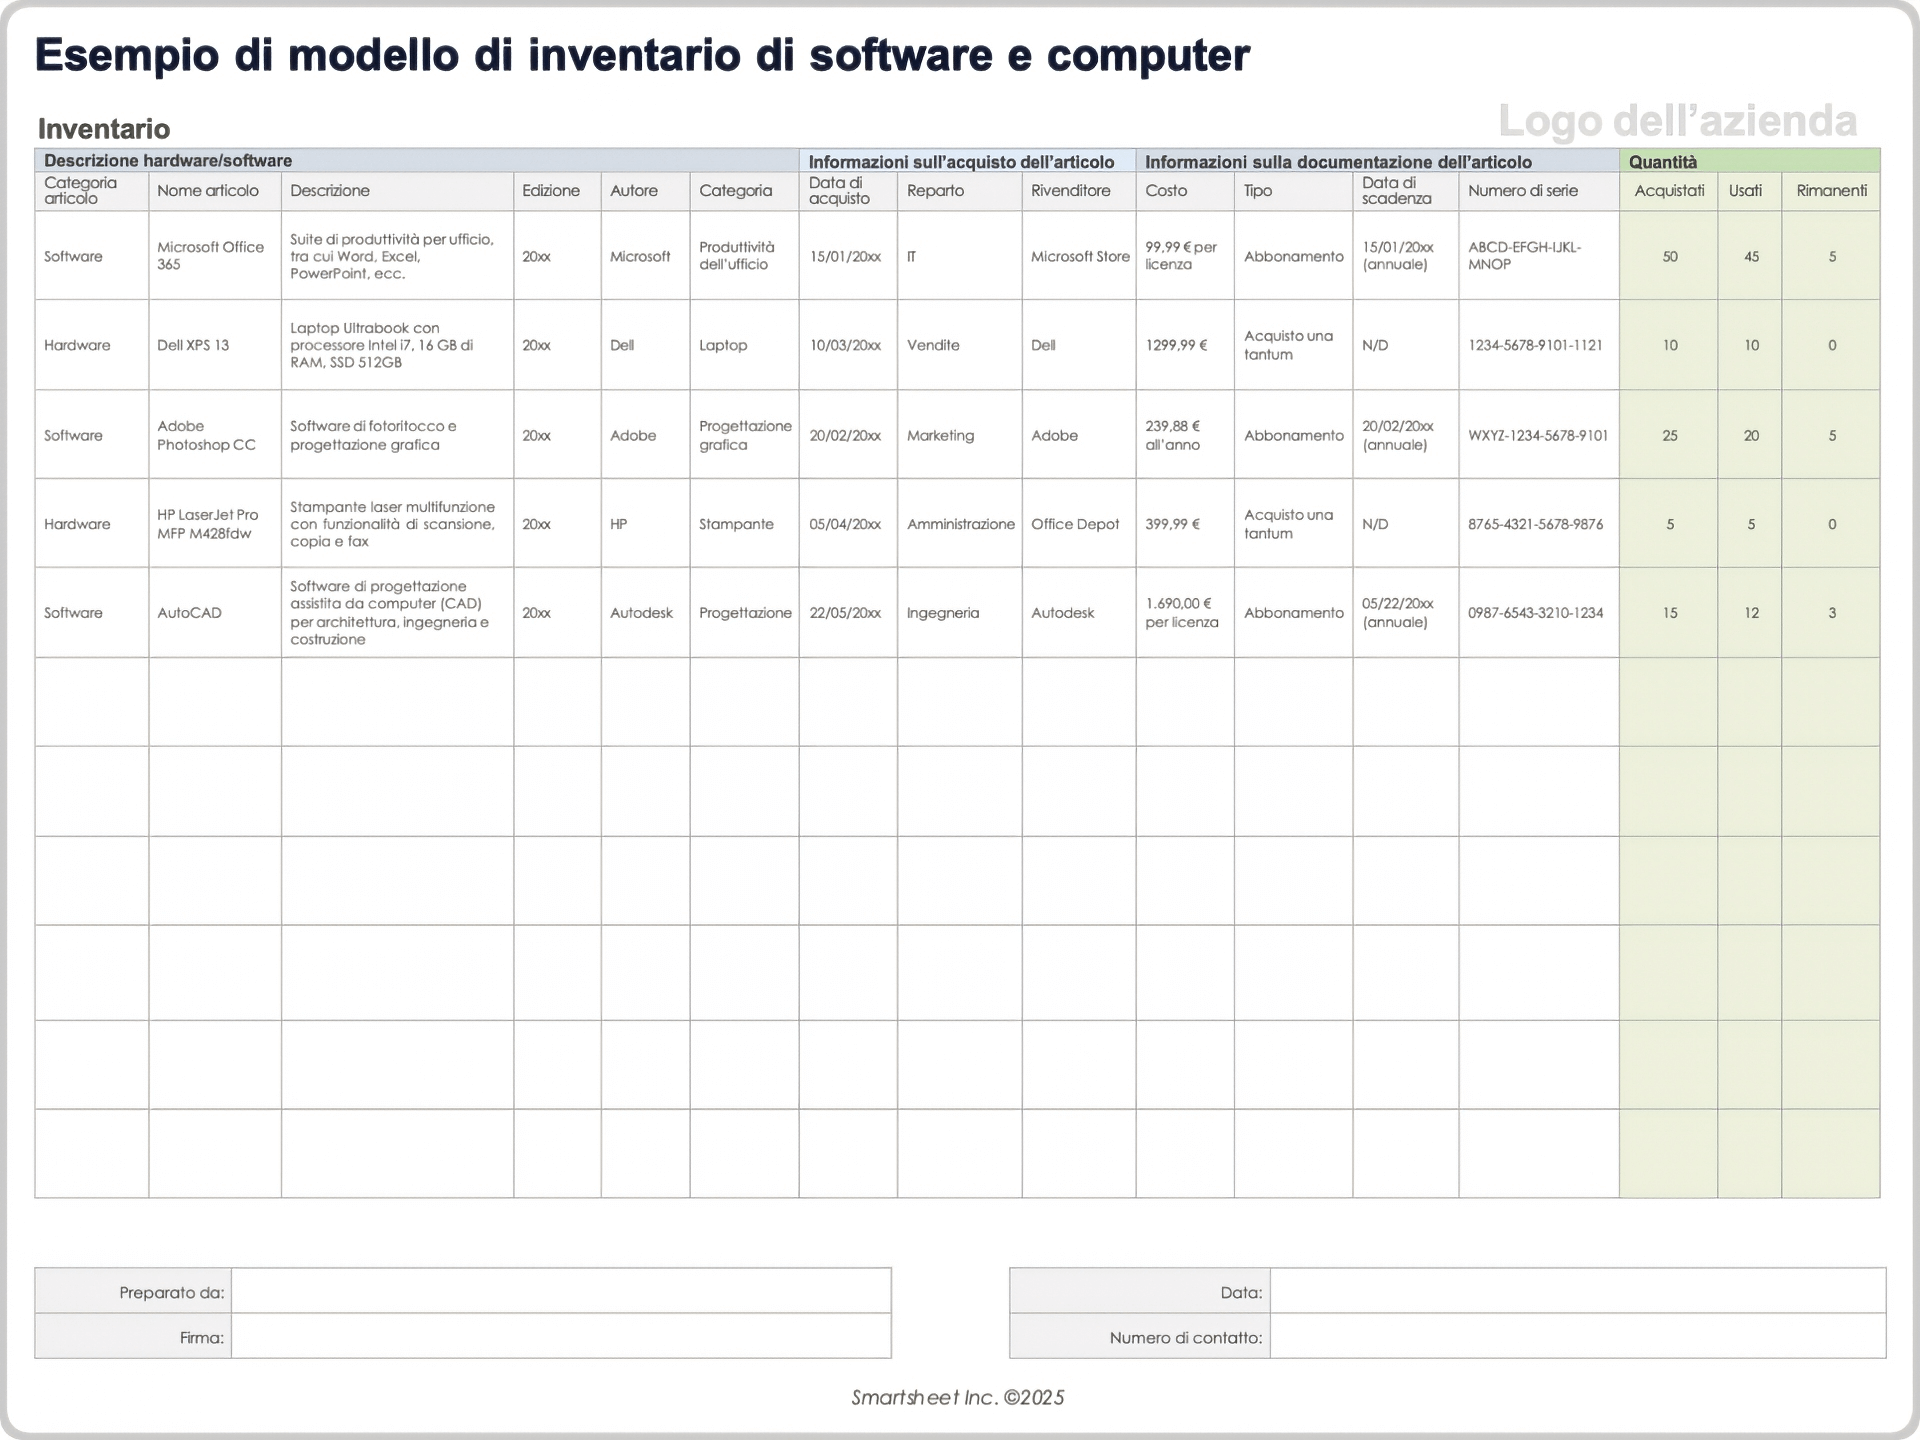Select the 'Microsoft Office 365' item name cell
1920x1440 pixels.
(213, 256)
